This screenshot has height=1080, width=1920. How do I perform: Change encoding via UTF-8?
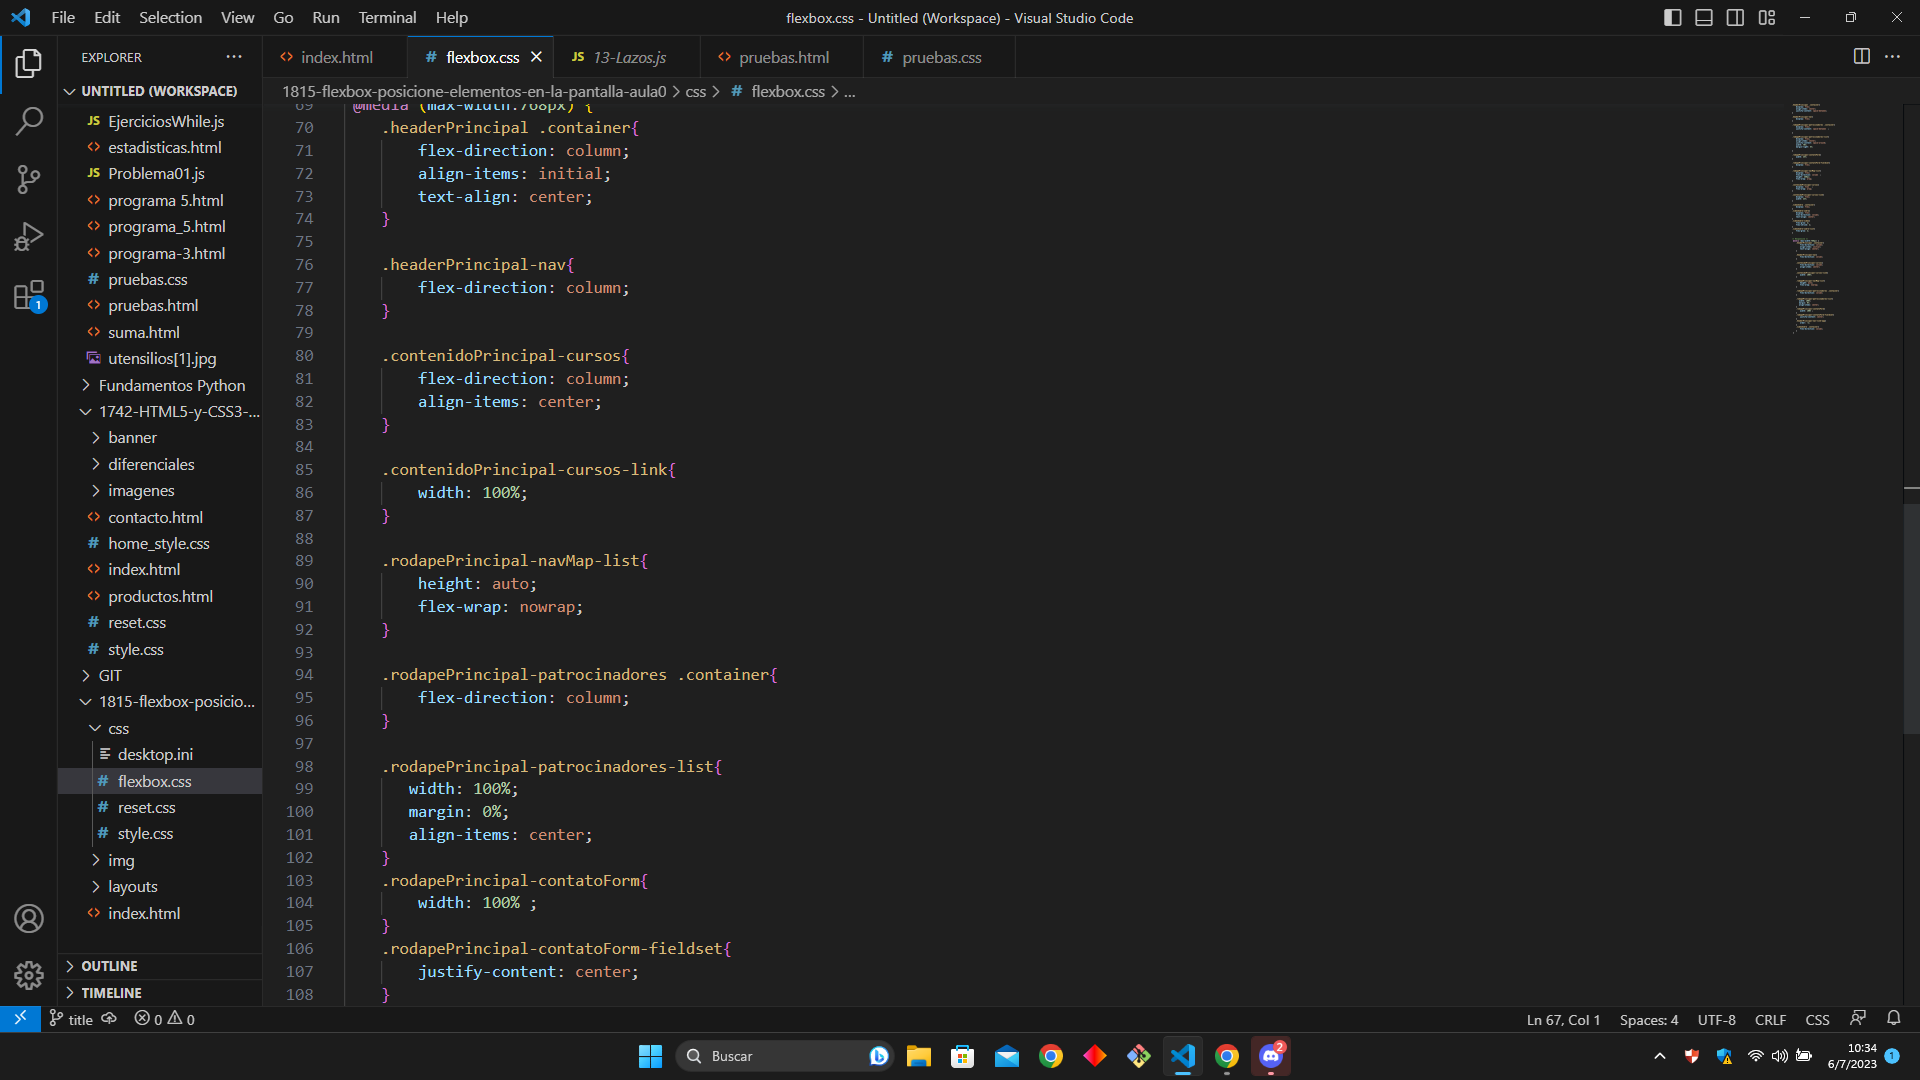(1716, 1019)
